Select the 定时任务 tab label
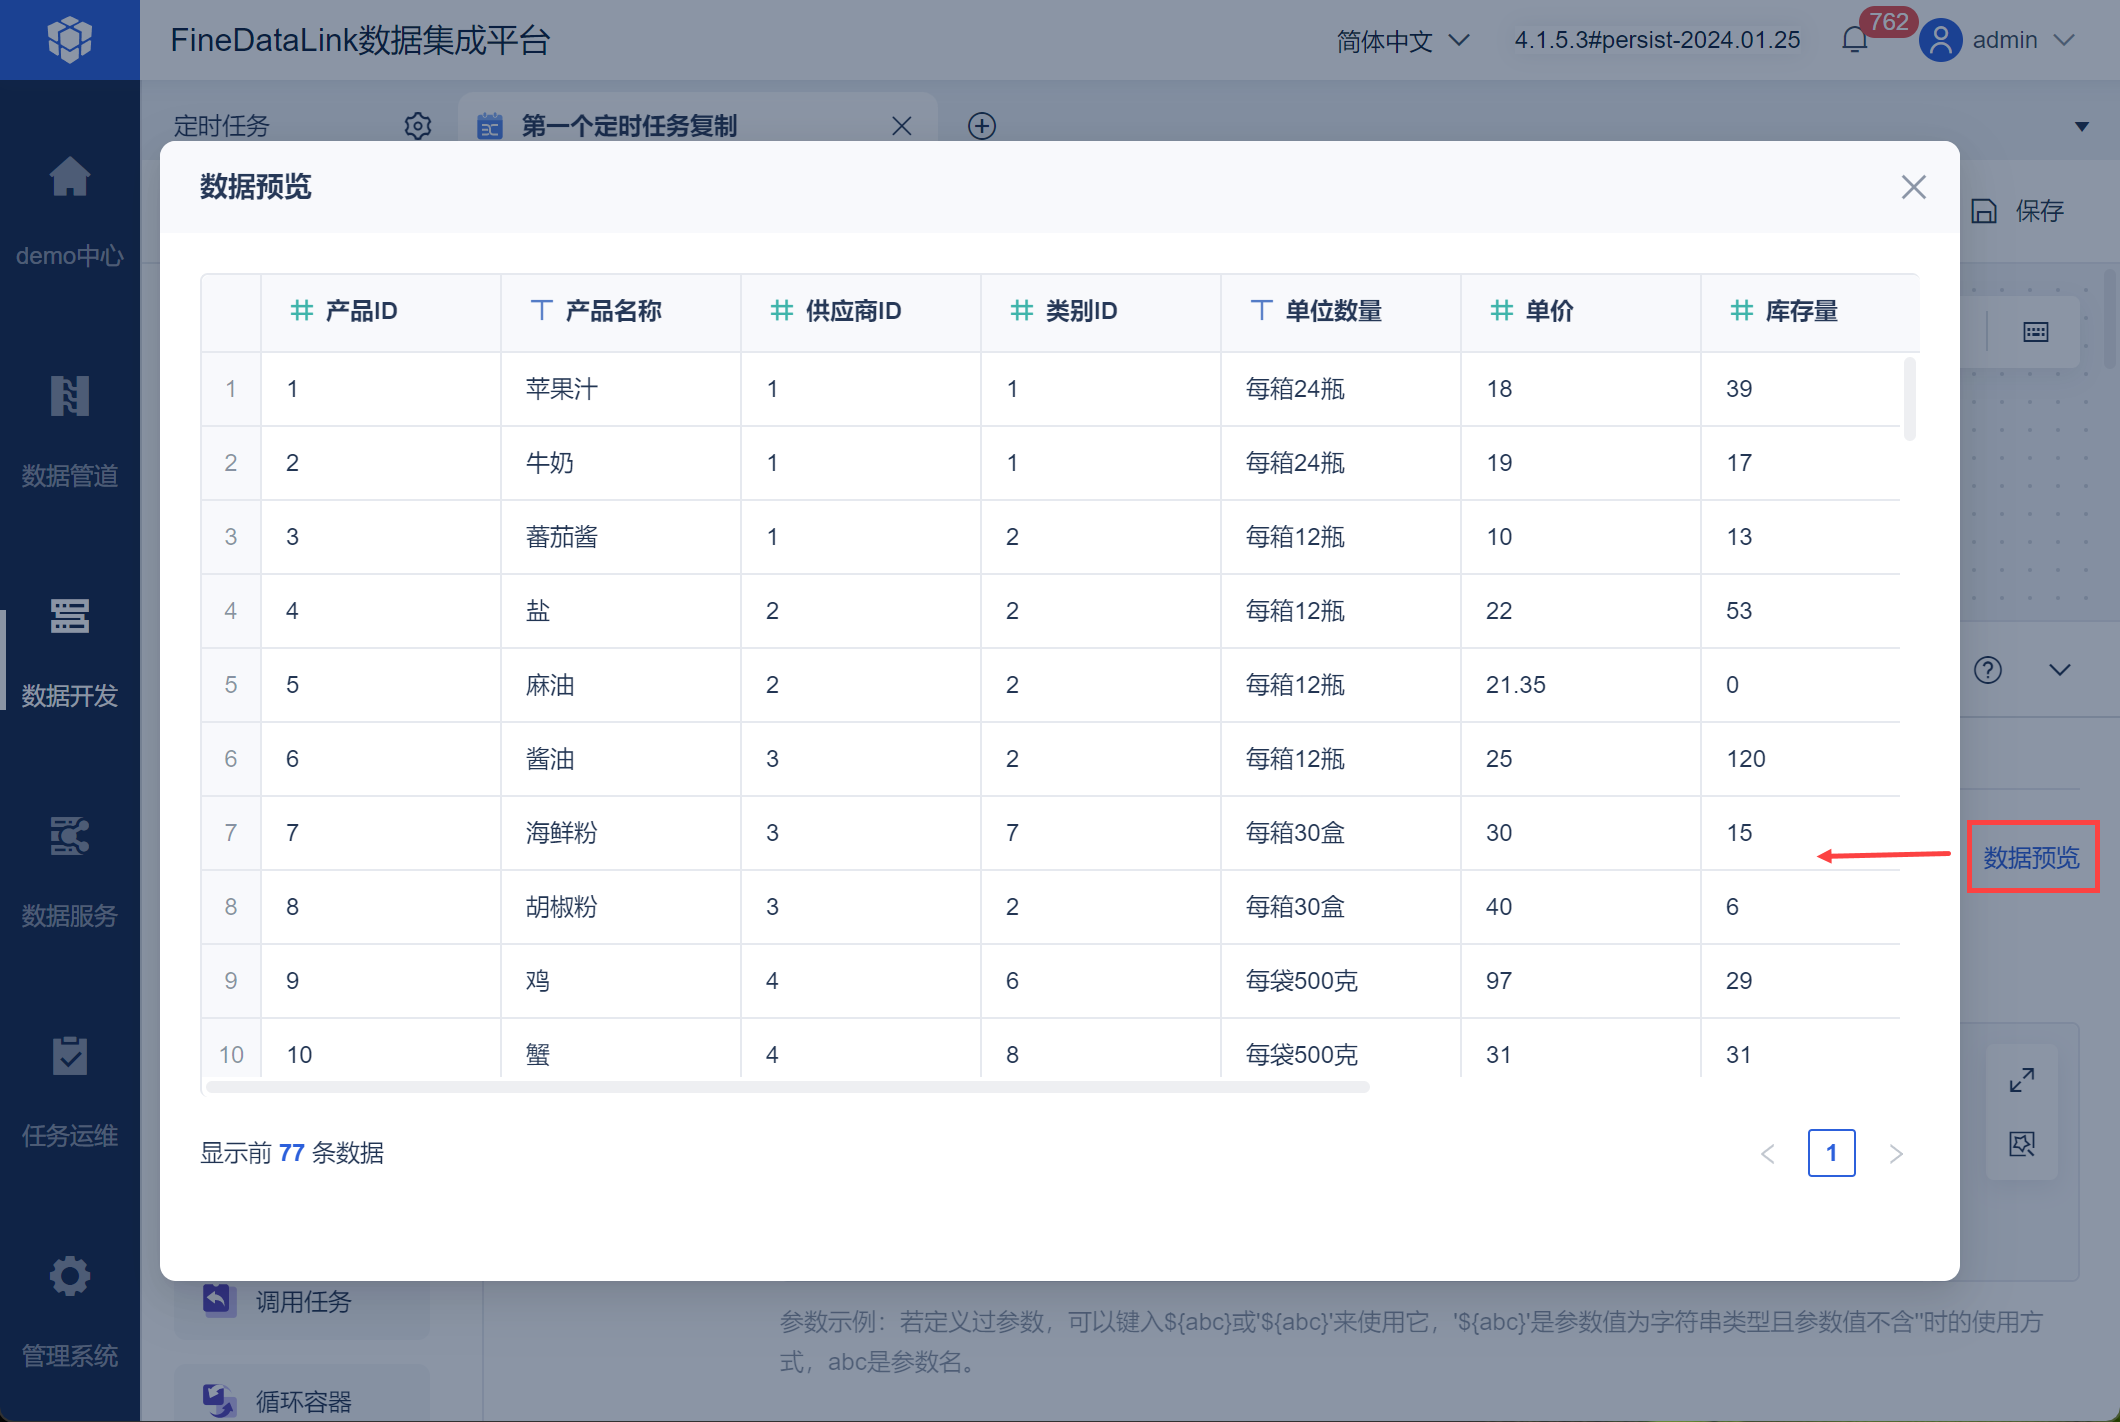Viewport: 2120px width, 1422px height. point(221,126)
